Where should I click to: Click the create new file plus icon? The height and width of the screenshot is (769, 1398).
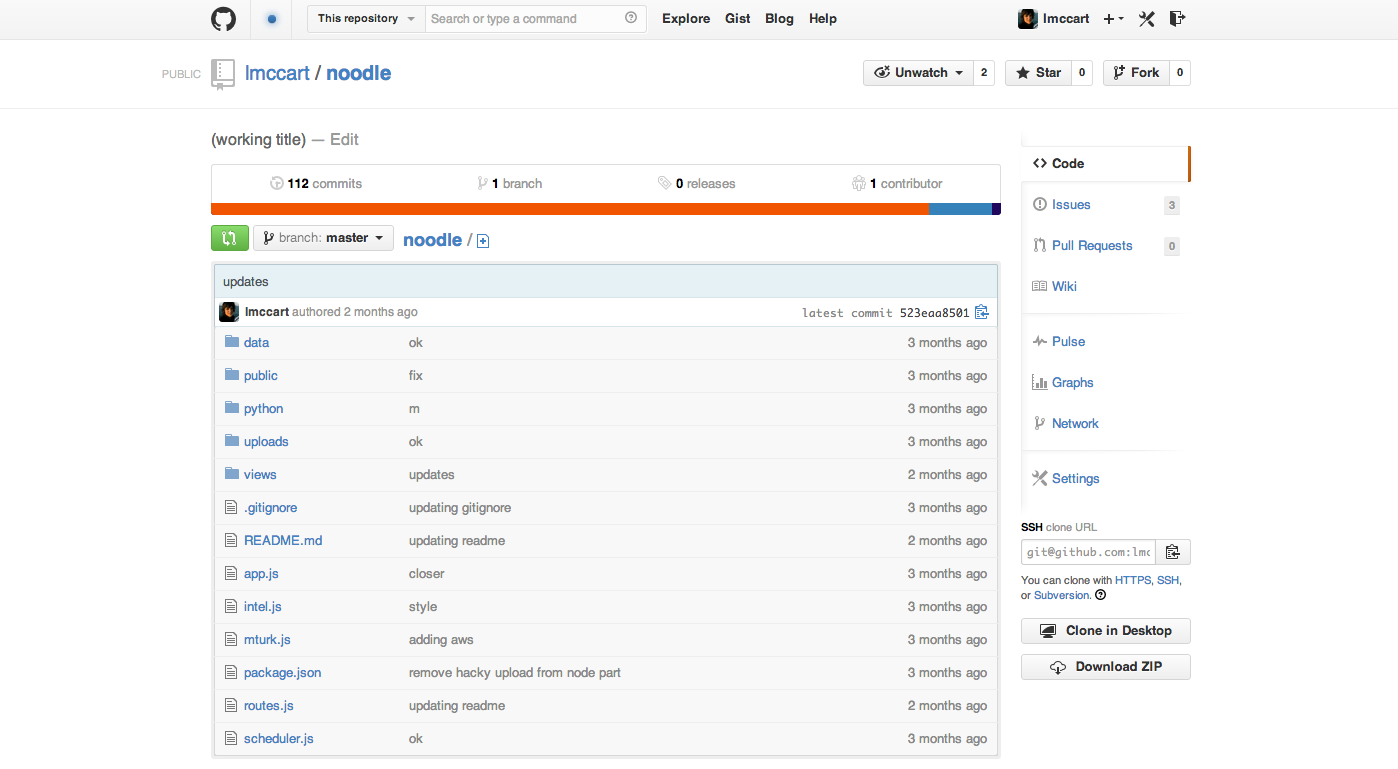click(483, 241)
